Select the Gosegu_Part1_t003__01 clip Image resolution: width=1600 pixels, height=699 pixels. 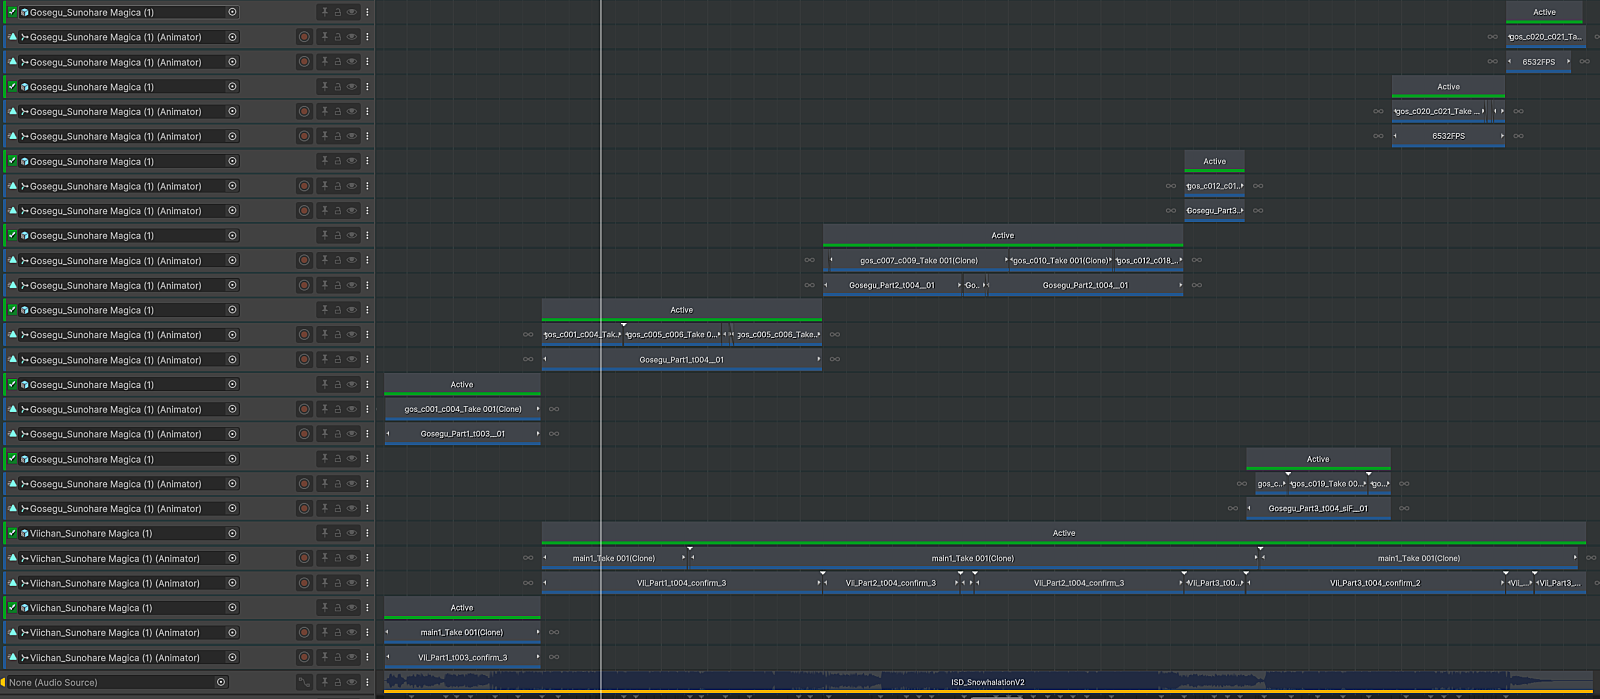(462, 434)
